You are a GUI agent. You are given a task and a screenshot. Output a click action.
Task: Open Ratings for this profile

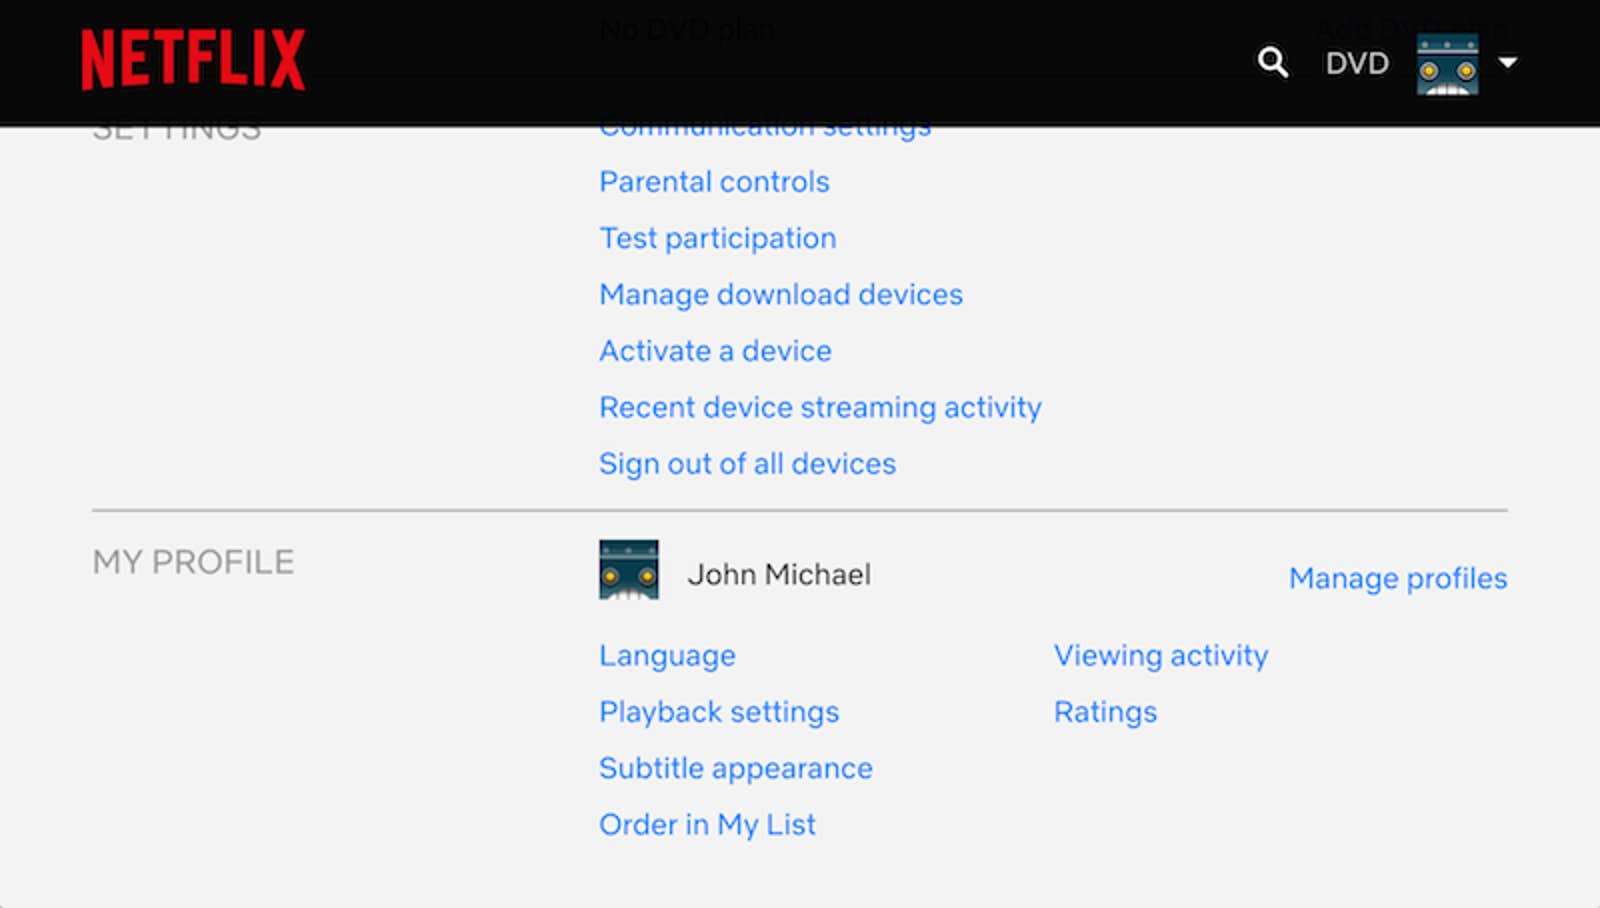(1105, 712)
